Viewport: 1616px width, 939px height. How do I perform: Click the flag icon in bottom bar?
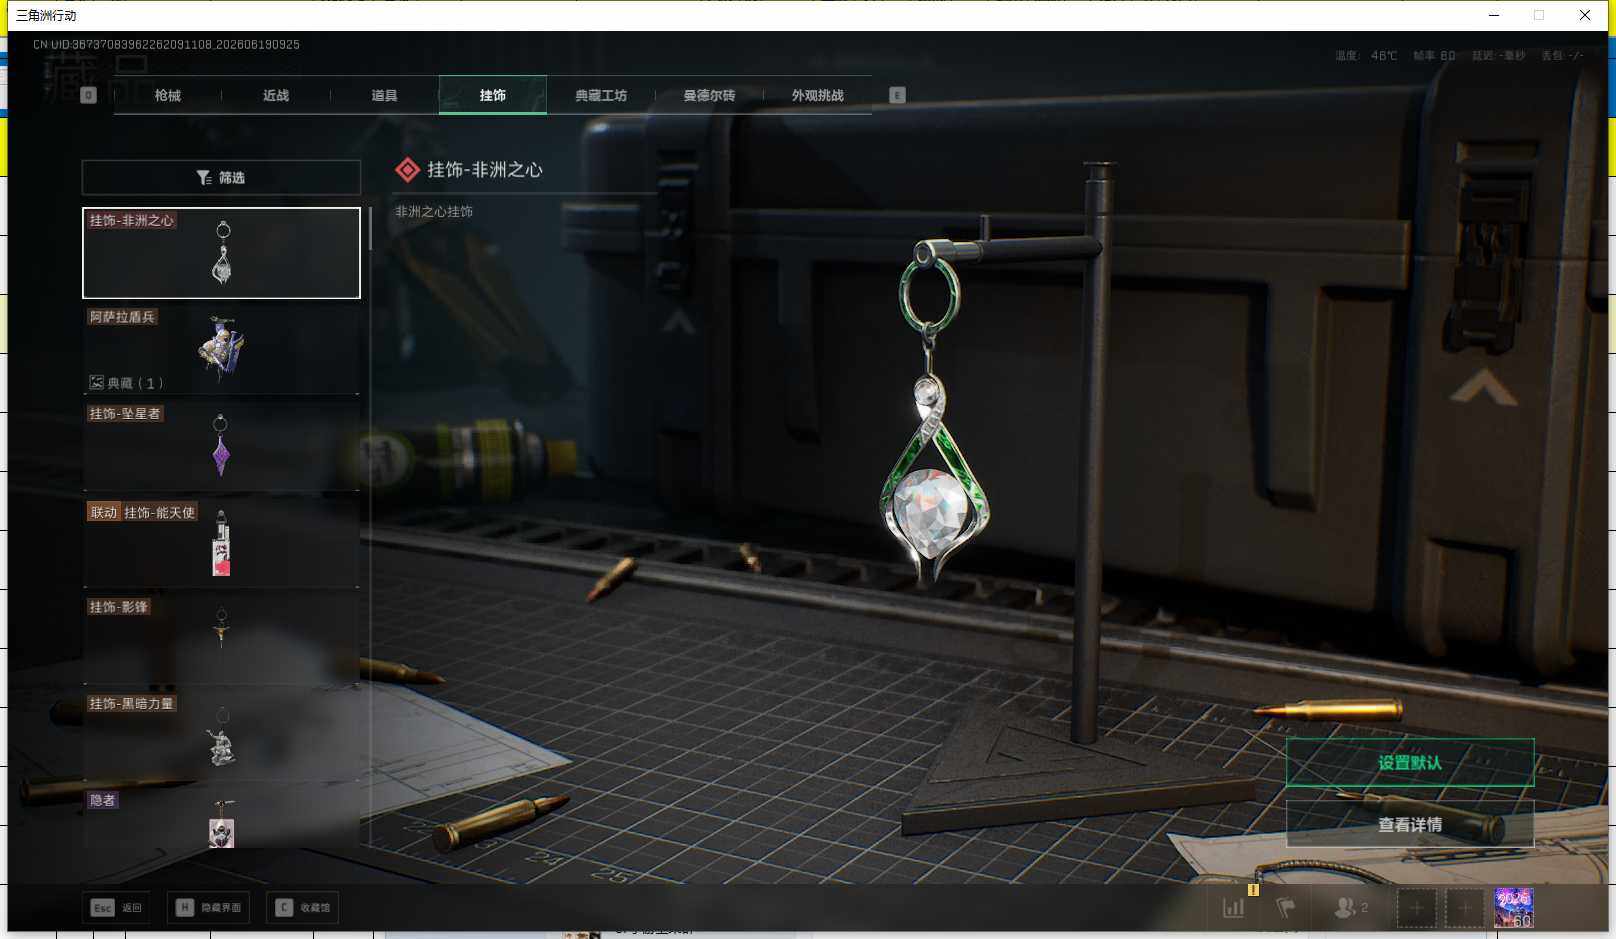point(1286,908)
